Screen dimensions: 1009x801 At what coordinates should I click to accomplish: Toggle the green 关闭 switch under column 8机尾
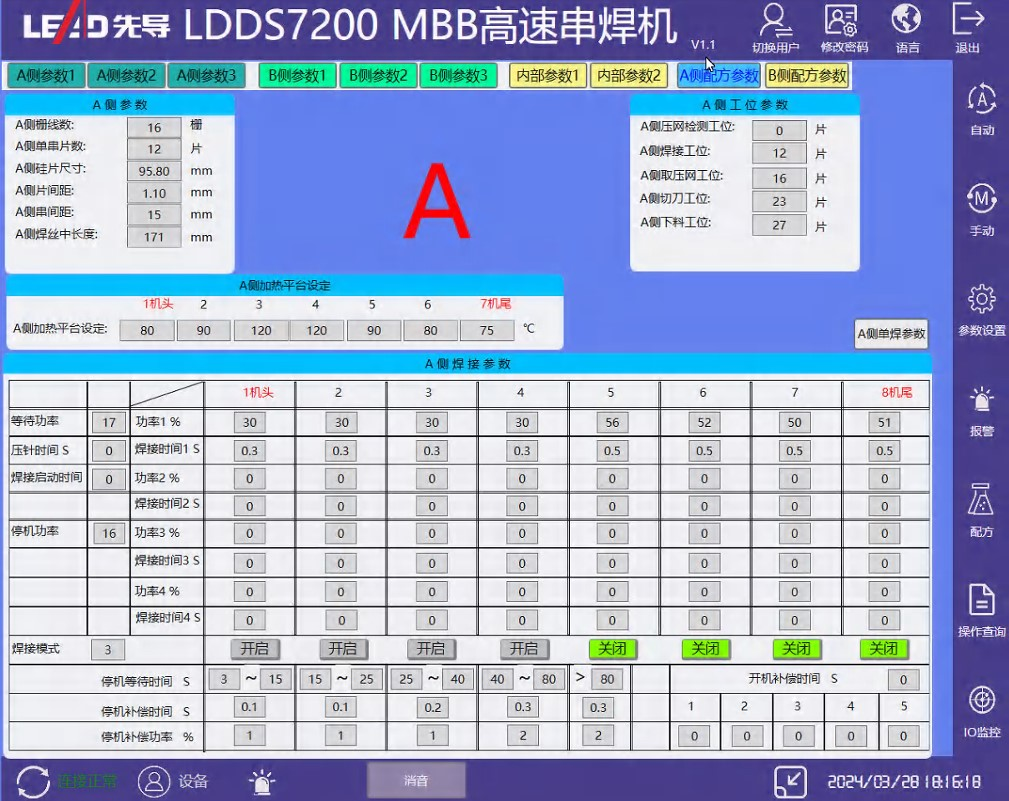884,649
